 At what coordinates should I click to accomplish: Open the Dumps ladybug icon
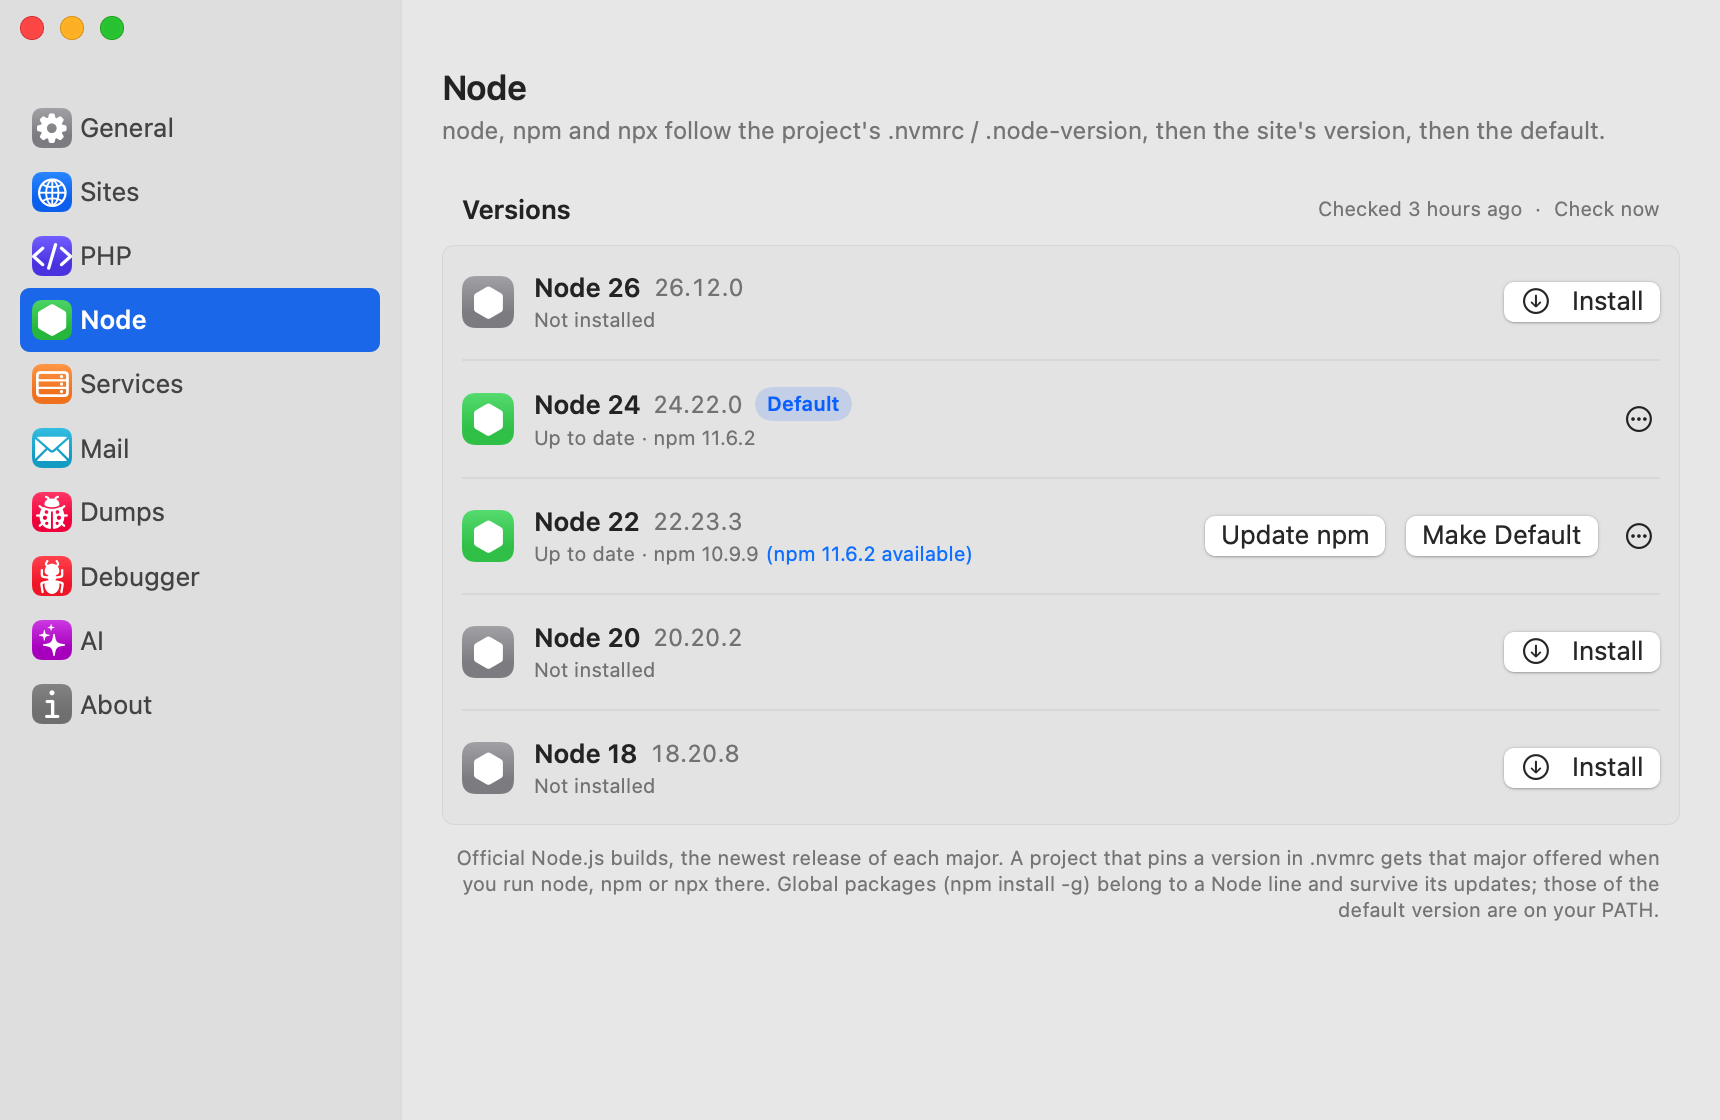pos(51,512)
